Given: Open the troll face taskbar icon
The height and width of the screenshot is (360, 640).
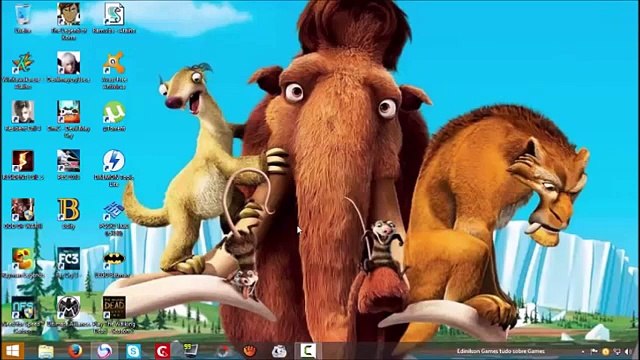Looking at the screenshot, I should coord(279,351).
